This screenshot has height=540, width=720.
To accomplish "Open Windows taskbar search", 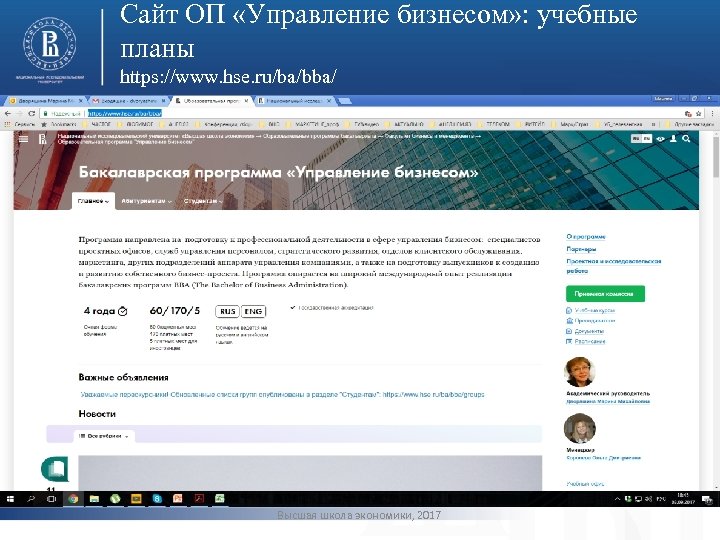I will (31, 499).
